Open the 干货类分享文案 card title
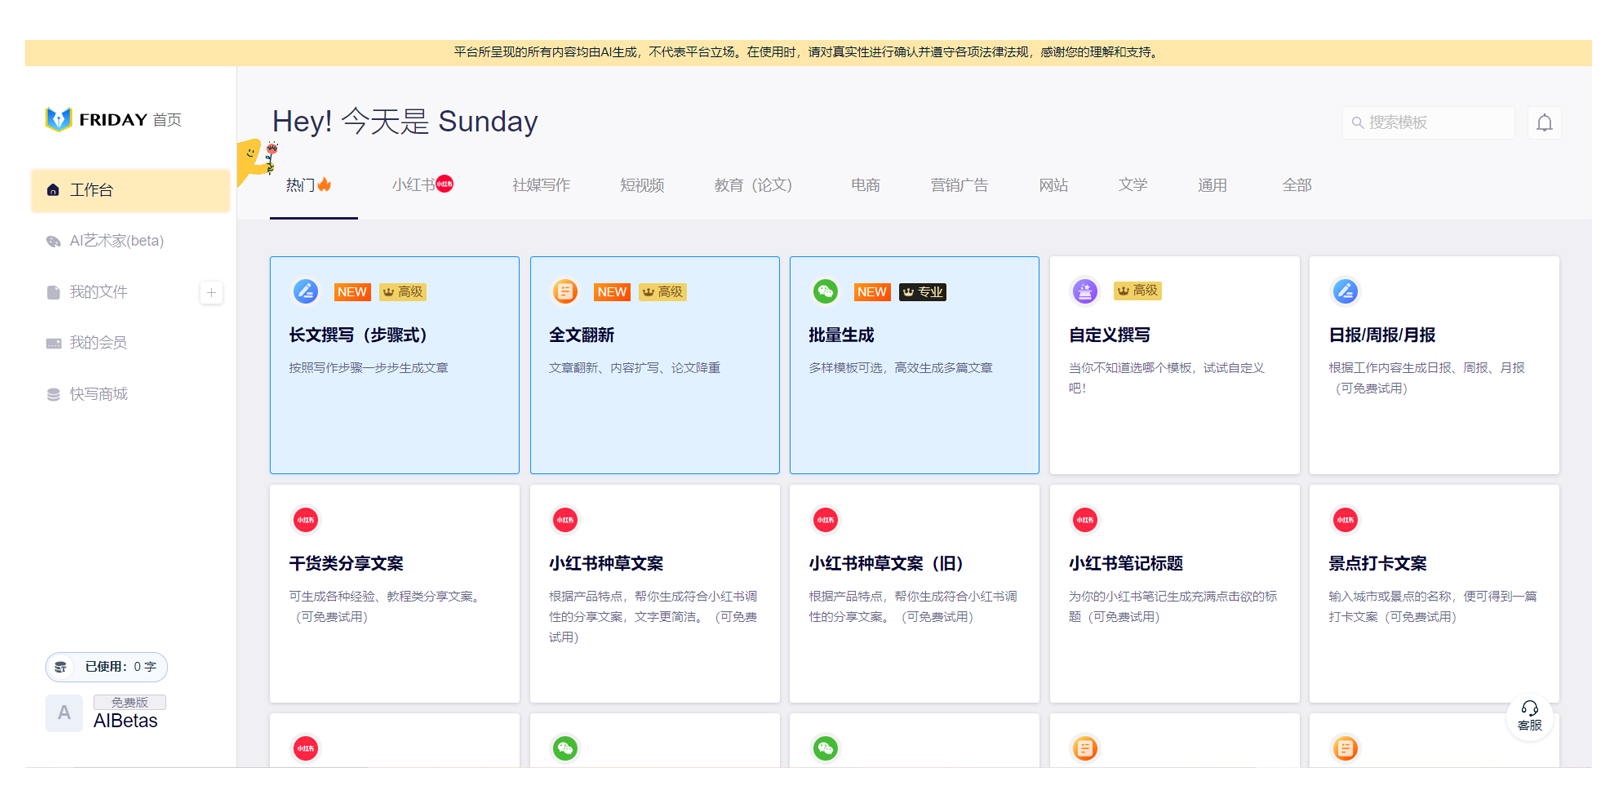 pyautogui.click(x=346, y=564)
